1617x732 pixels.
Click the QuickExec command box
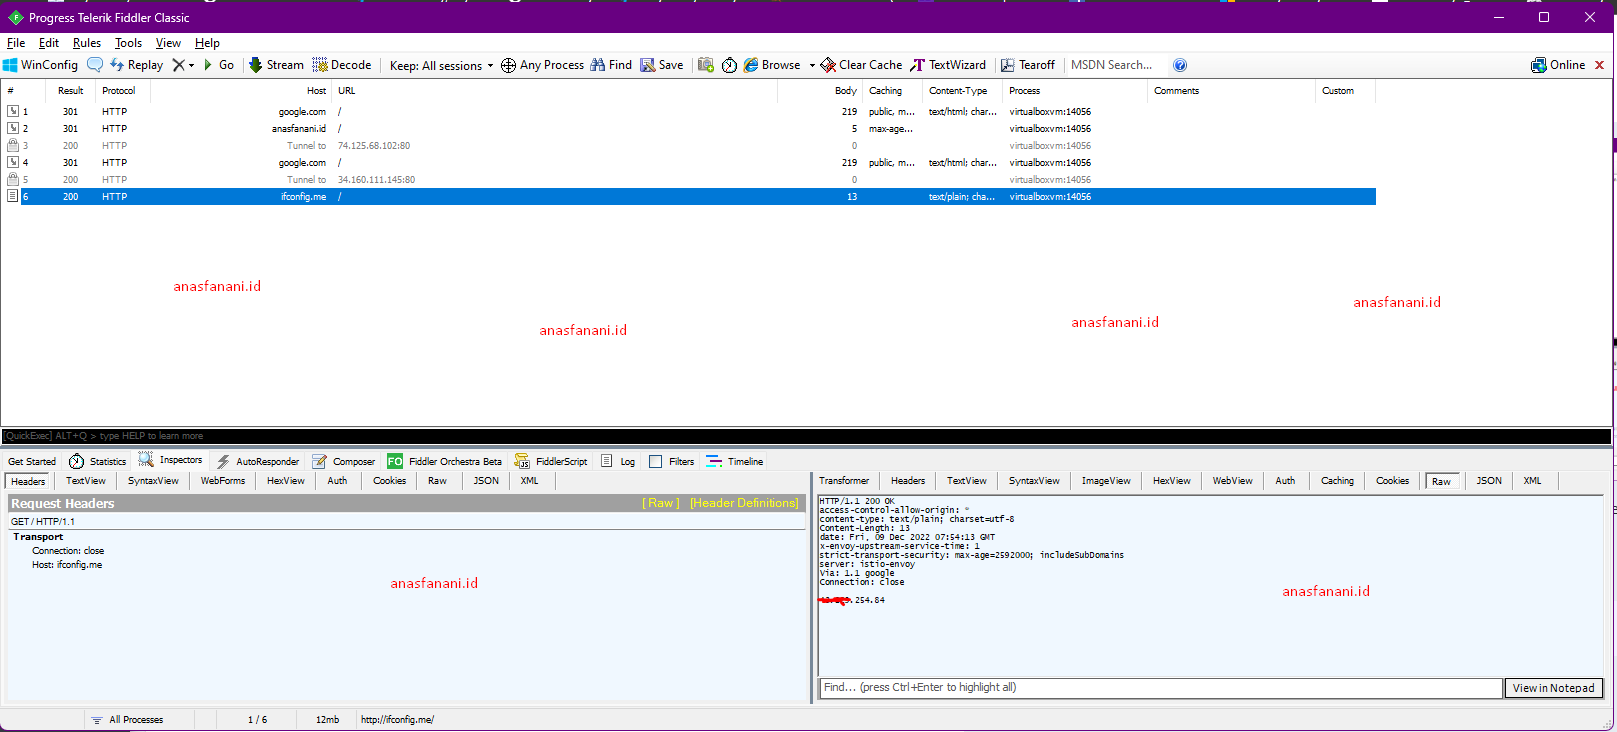click(806, 436)
